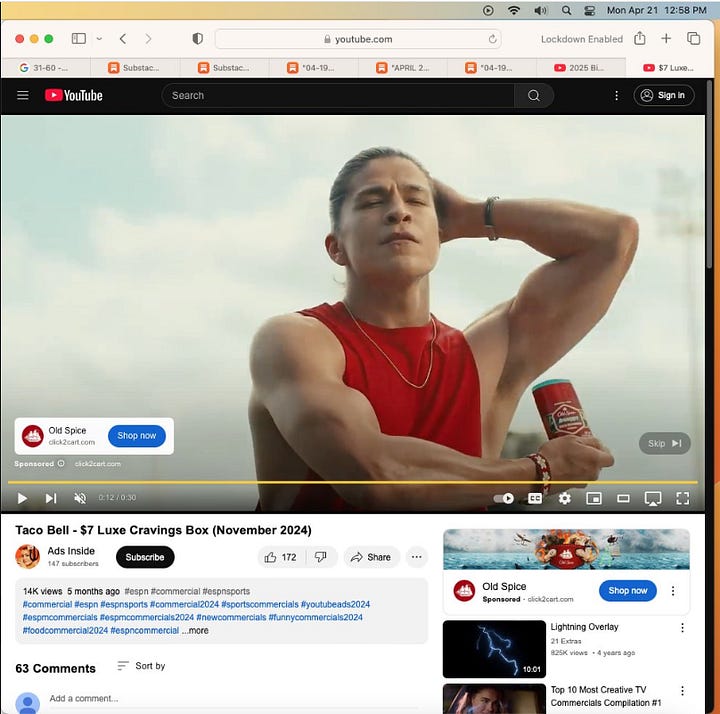Click into the YouTube Search field
Image resolution: width=720 pixels, height=714 pixels.
tap(338, 95)
